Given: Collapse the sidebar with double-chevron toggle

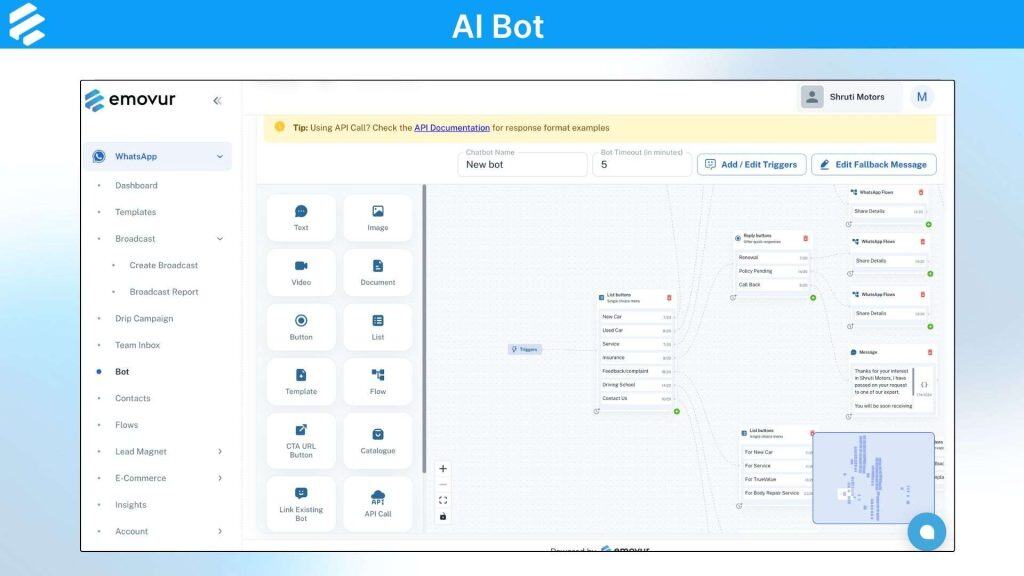Looking at the screenshot, I should pos(218,99).
